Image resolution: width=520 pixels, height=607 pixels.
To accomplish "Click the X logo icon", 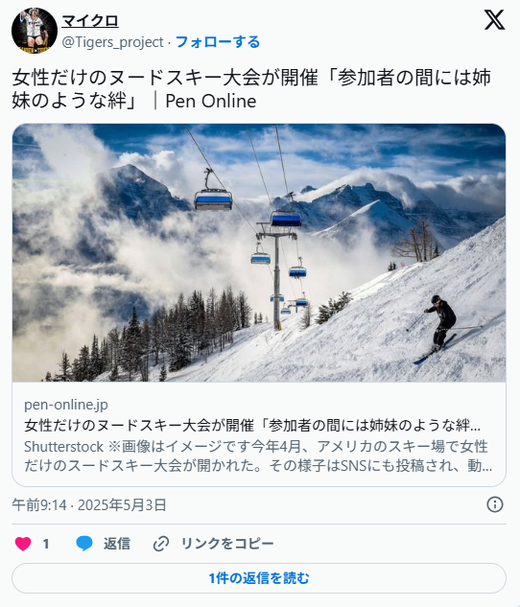I will pyautogui.click(x=494, y=20).
